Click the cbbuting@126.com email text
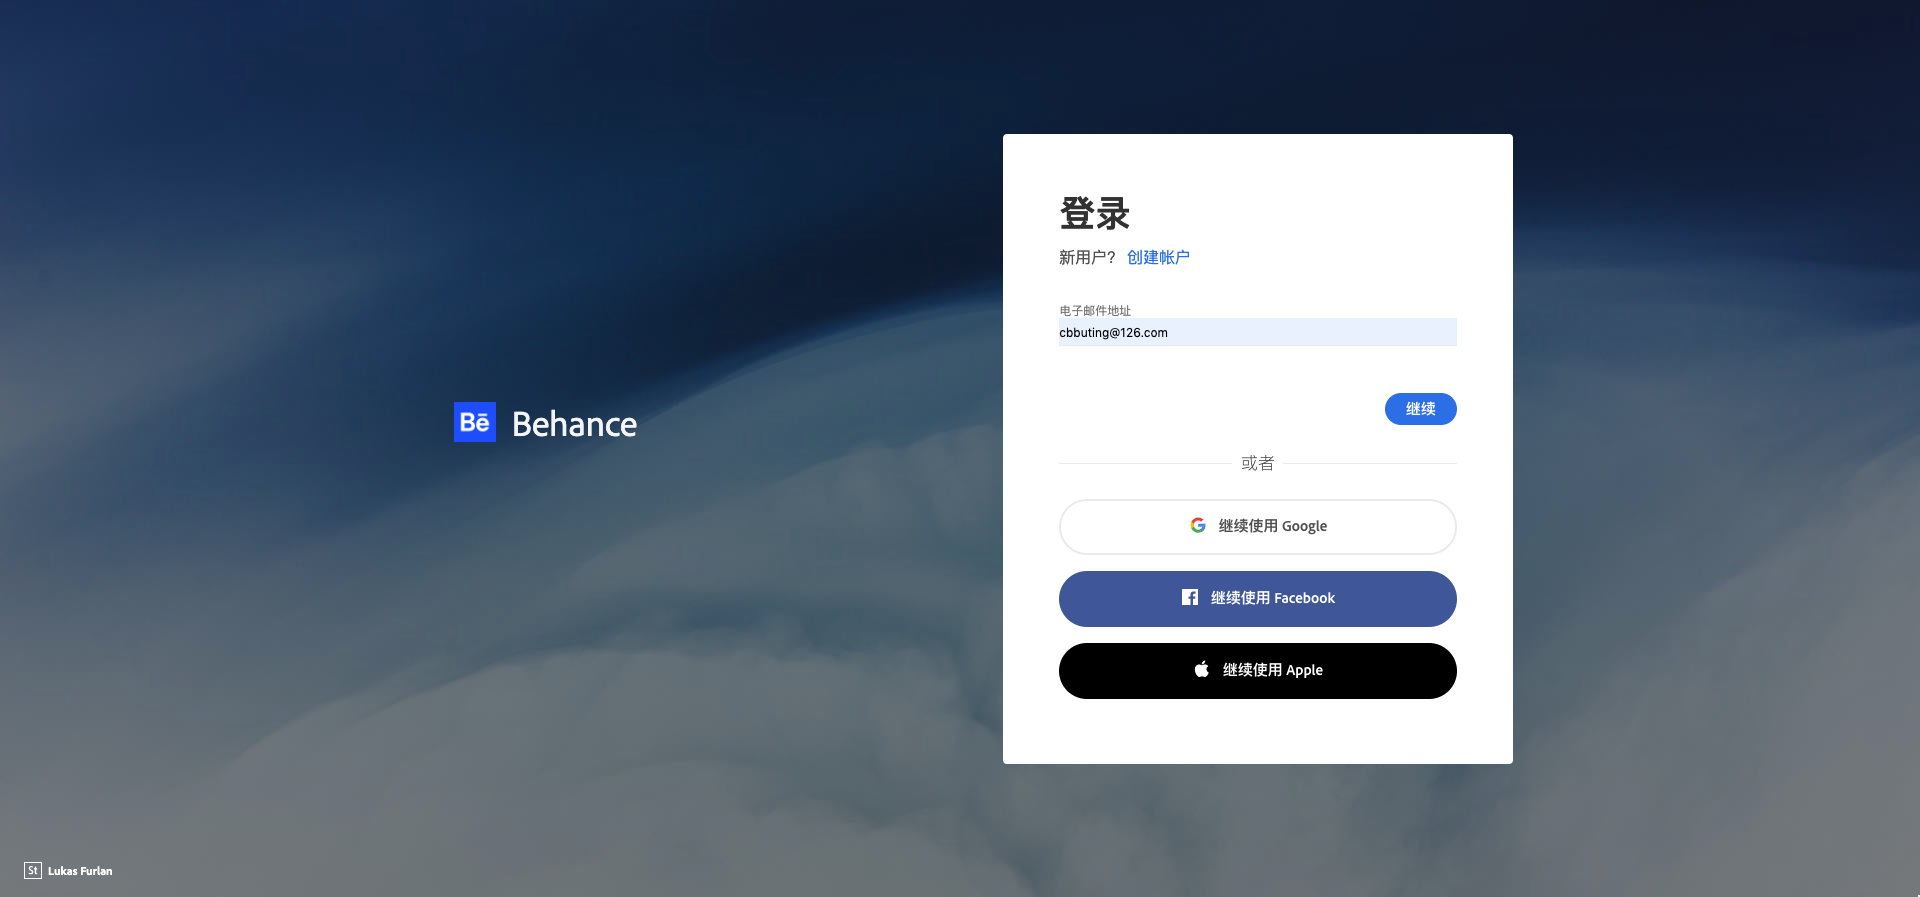 (1113, 333)
